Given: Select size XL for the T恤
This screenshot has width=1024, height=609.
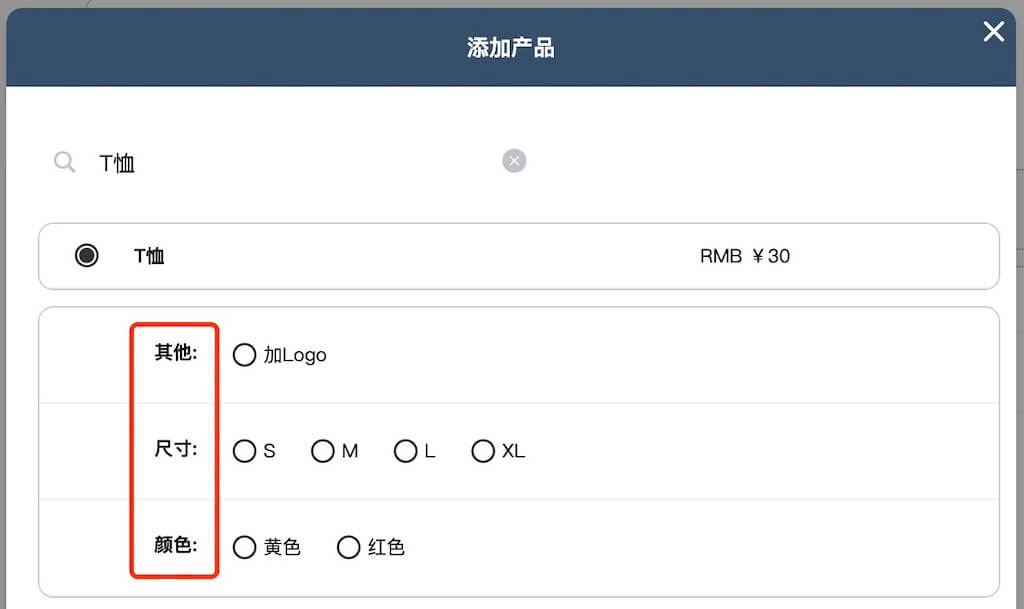Looking at the screenshot, I should point(484,451).
